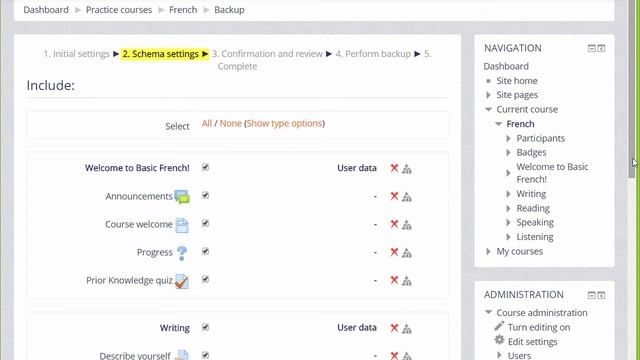
Task: Open Site home in Navigation
Action: pyautogui.click(x=517, y=81)
